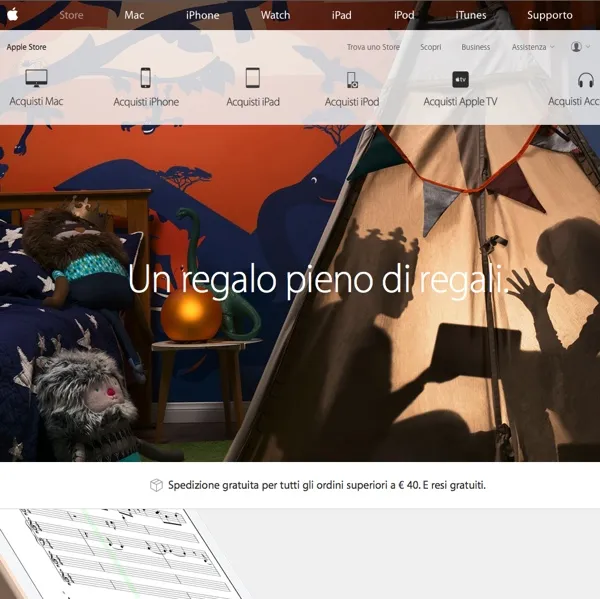Open the Acquisti iPad link
The height and width of the screenshot is (599, 600).
click(x=253, y=102)
